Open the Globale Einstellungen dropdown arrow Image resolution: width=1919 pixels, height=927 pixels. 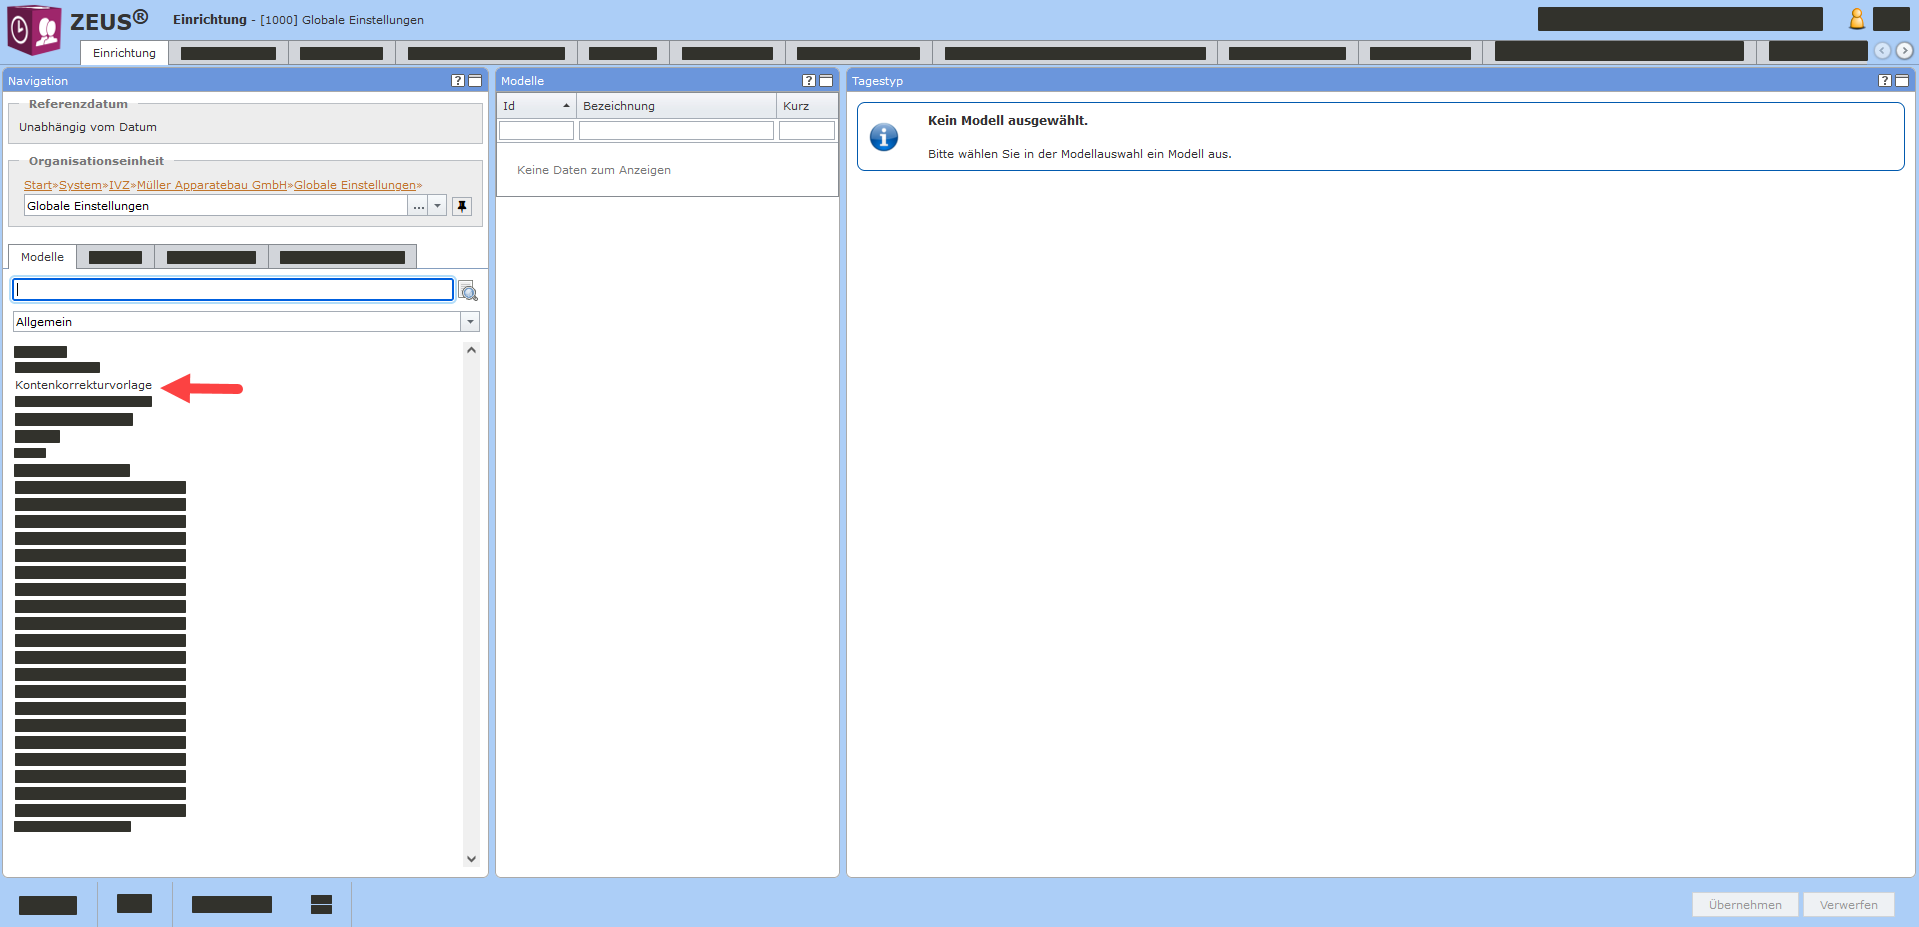pyautogui.click(x=437, y=206)
